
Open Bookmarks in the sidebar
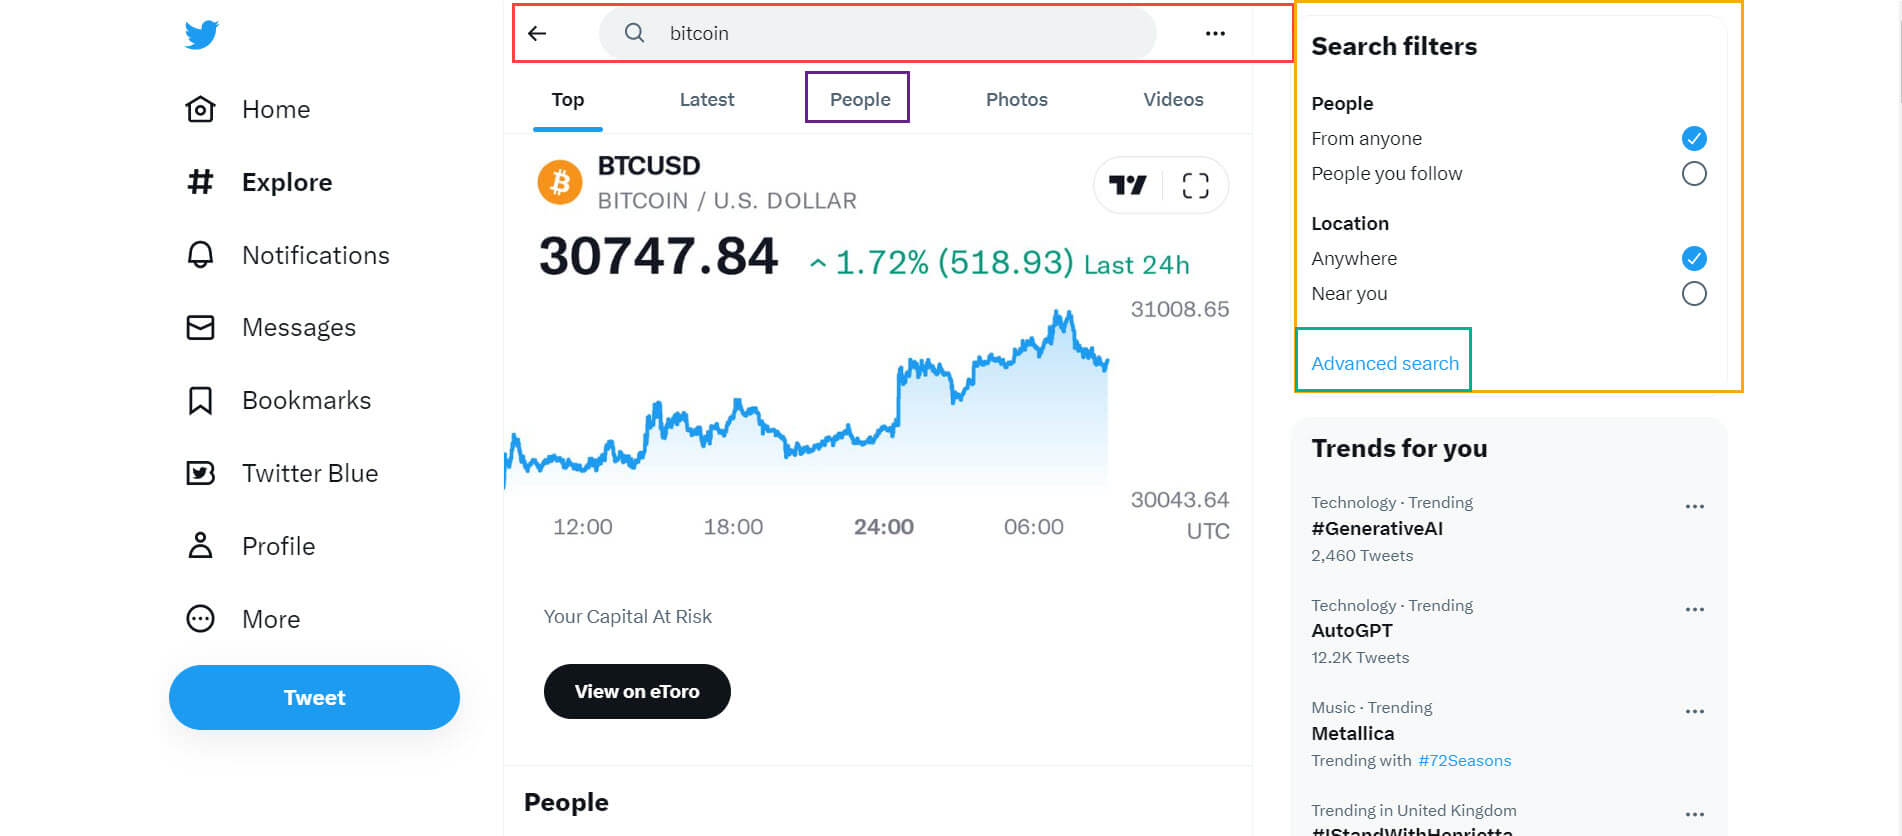[x=279, y=401]
